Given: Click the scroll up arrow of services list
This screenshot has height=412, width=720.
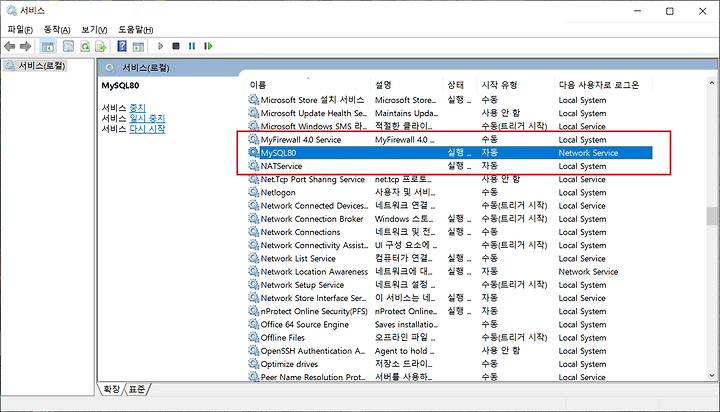Looking at the screenshot, I should 712,83.
